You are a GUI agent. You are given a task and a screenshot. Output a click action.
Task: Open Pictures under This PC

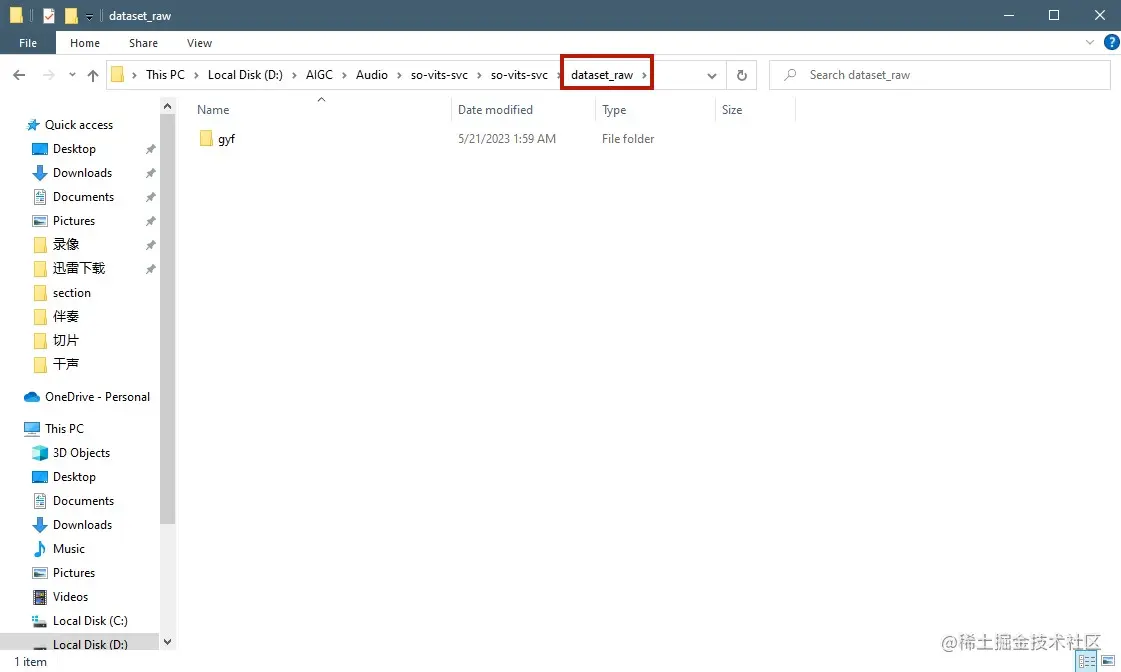[x=74, y=573]
